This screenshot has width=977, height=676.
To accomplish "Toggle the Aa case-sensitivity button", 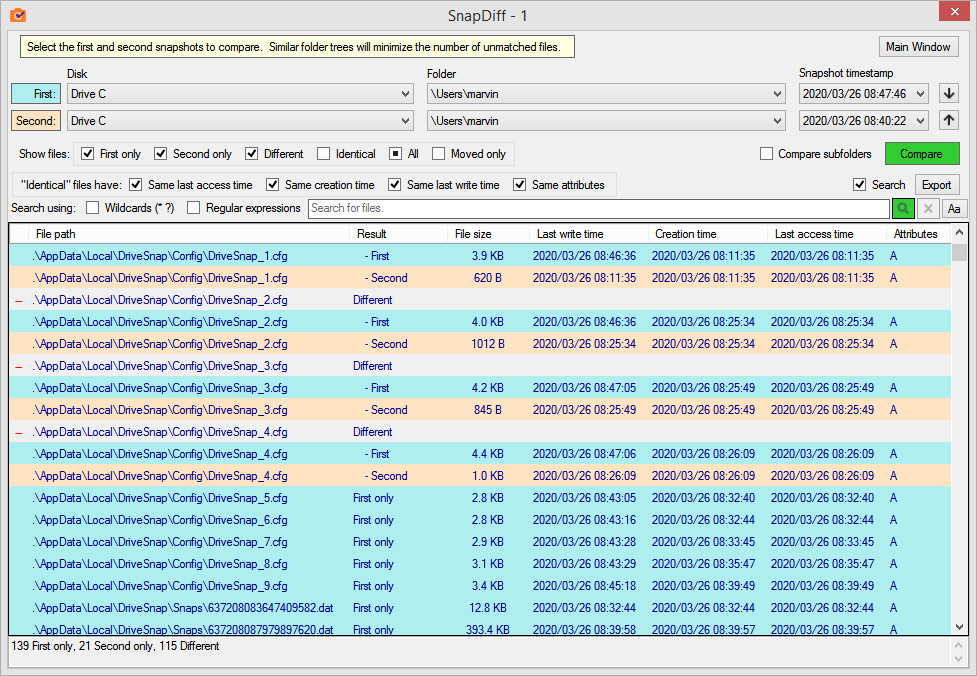I will click(954, 208).
